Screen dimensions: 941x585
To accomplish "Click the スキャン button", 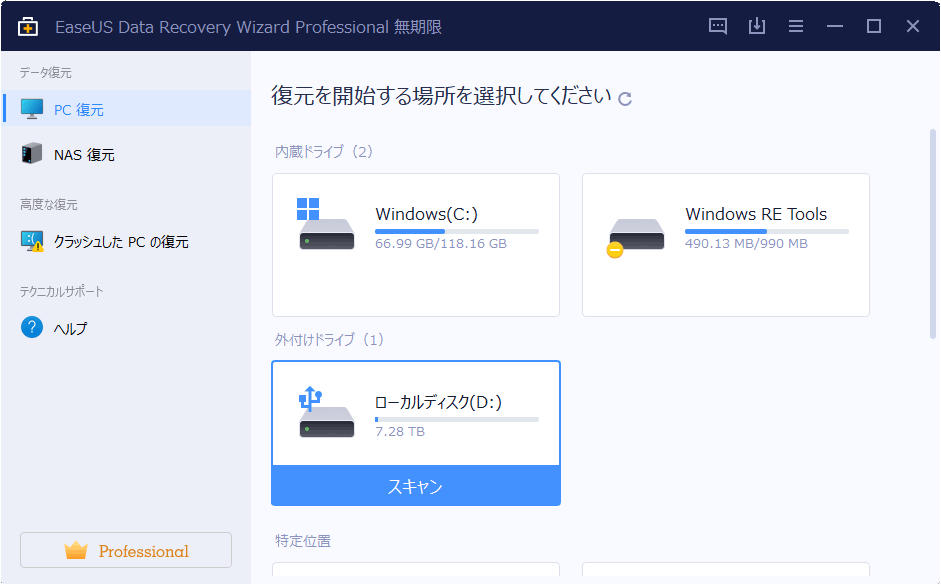I will (416, 485).
